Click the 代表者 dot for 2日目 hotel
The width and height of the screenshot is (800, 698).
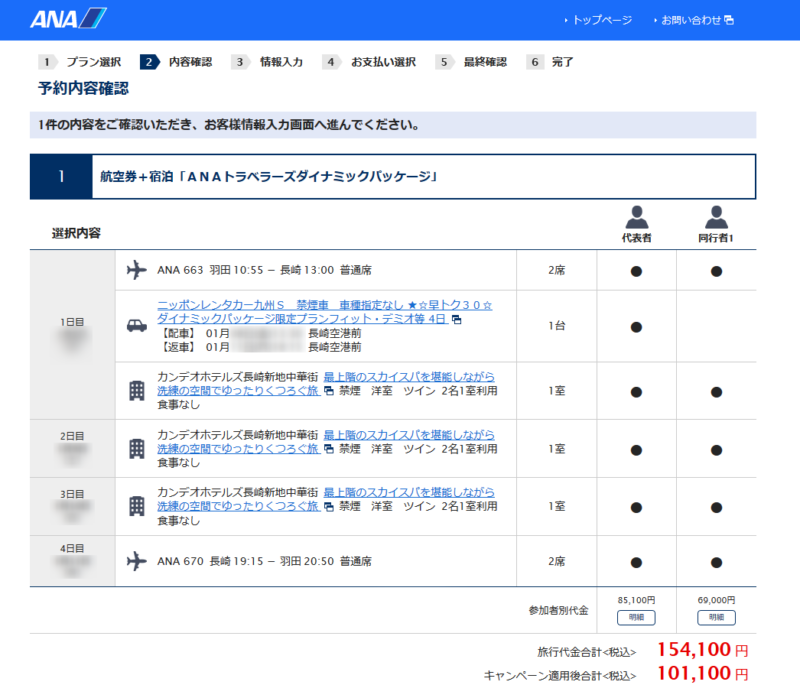[x=636, y=451]
